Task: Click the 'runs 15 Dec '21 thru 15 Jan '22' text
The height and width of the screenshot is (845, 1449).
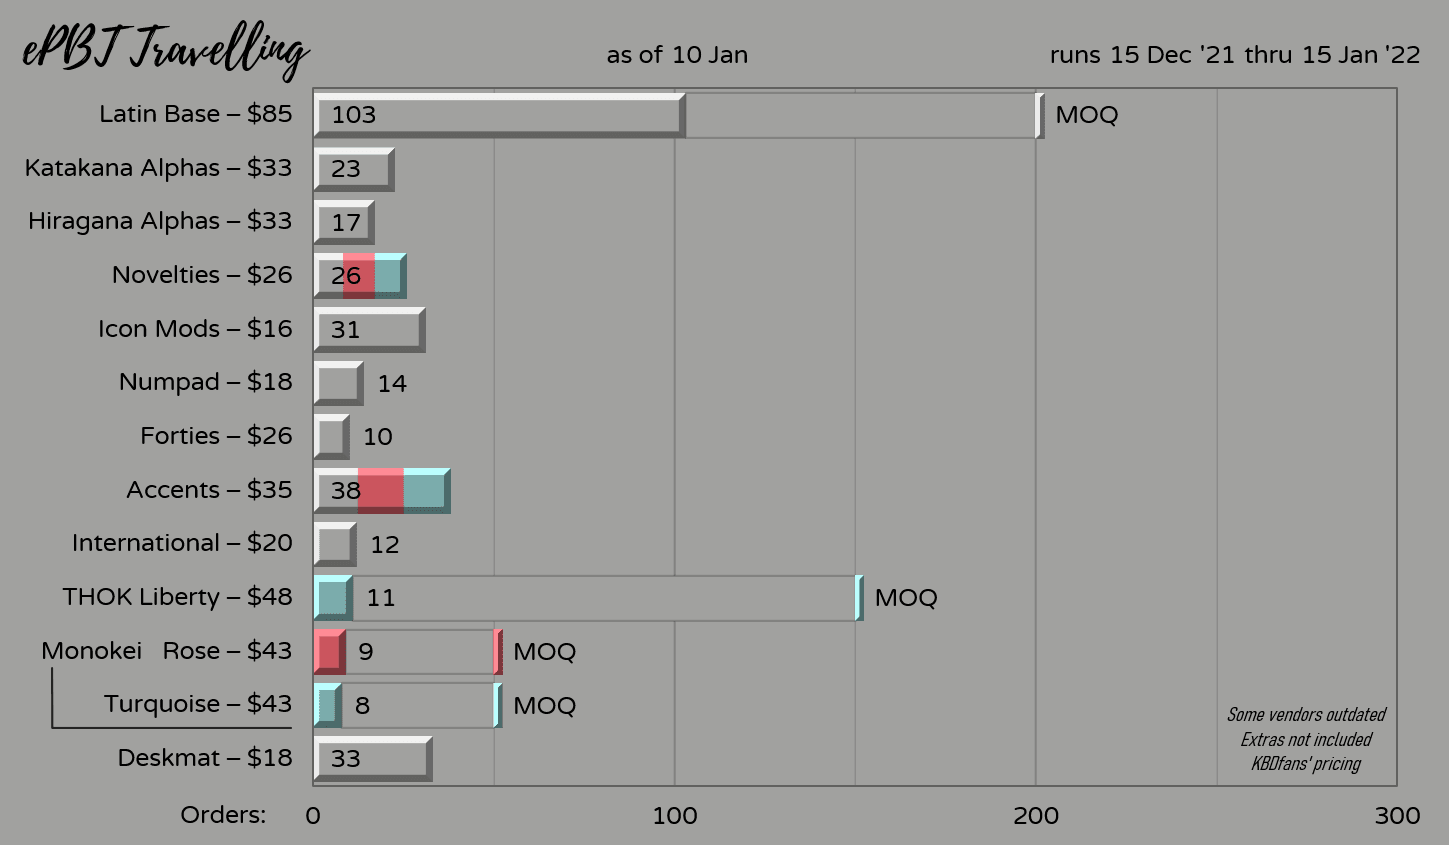Action: pyautogui.click(x=1234, y=55)
